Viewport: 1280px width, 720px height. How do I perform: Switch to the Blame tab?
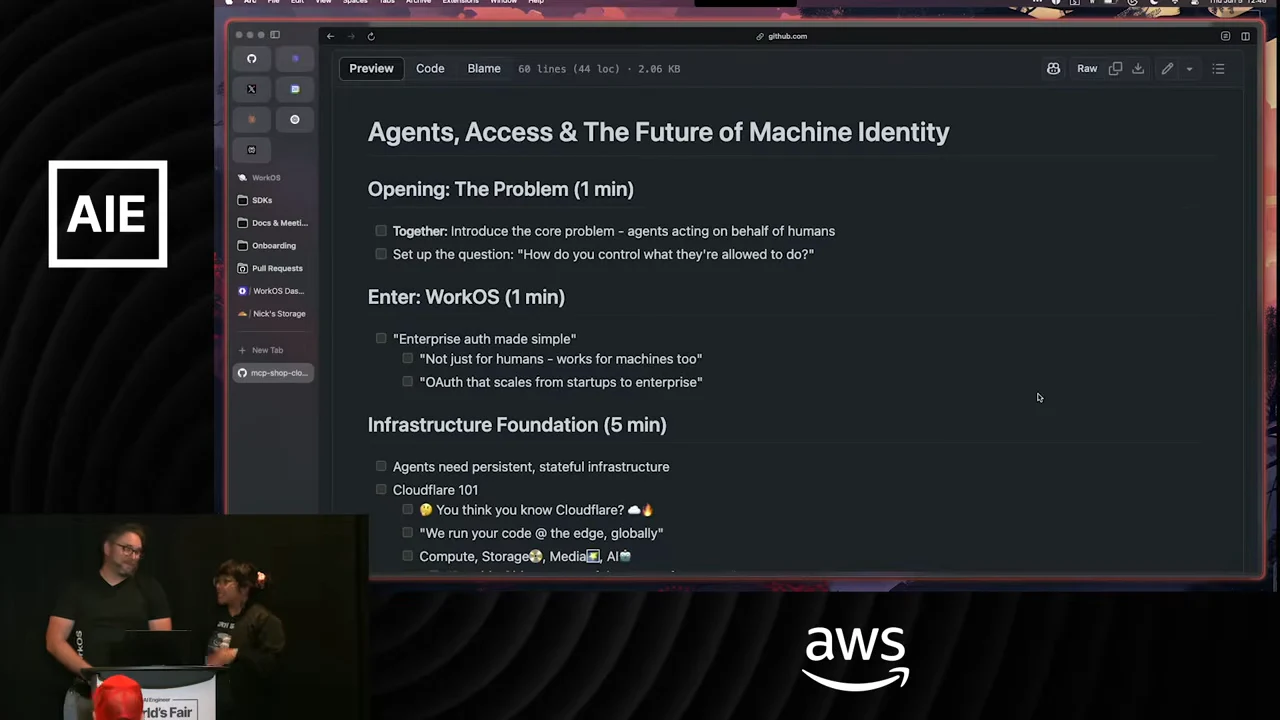tap(484, 69)
